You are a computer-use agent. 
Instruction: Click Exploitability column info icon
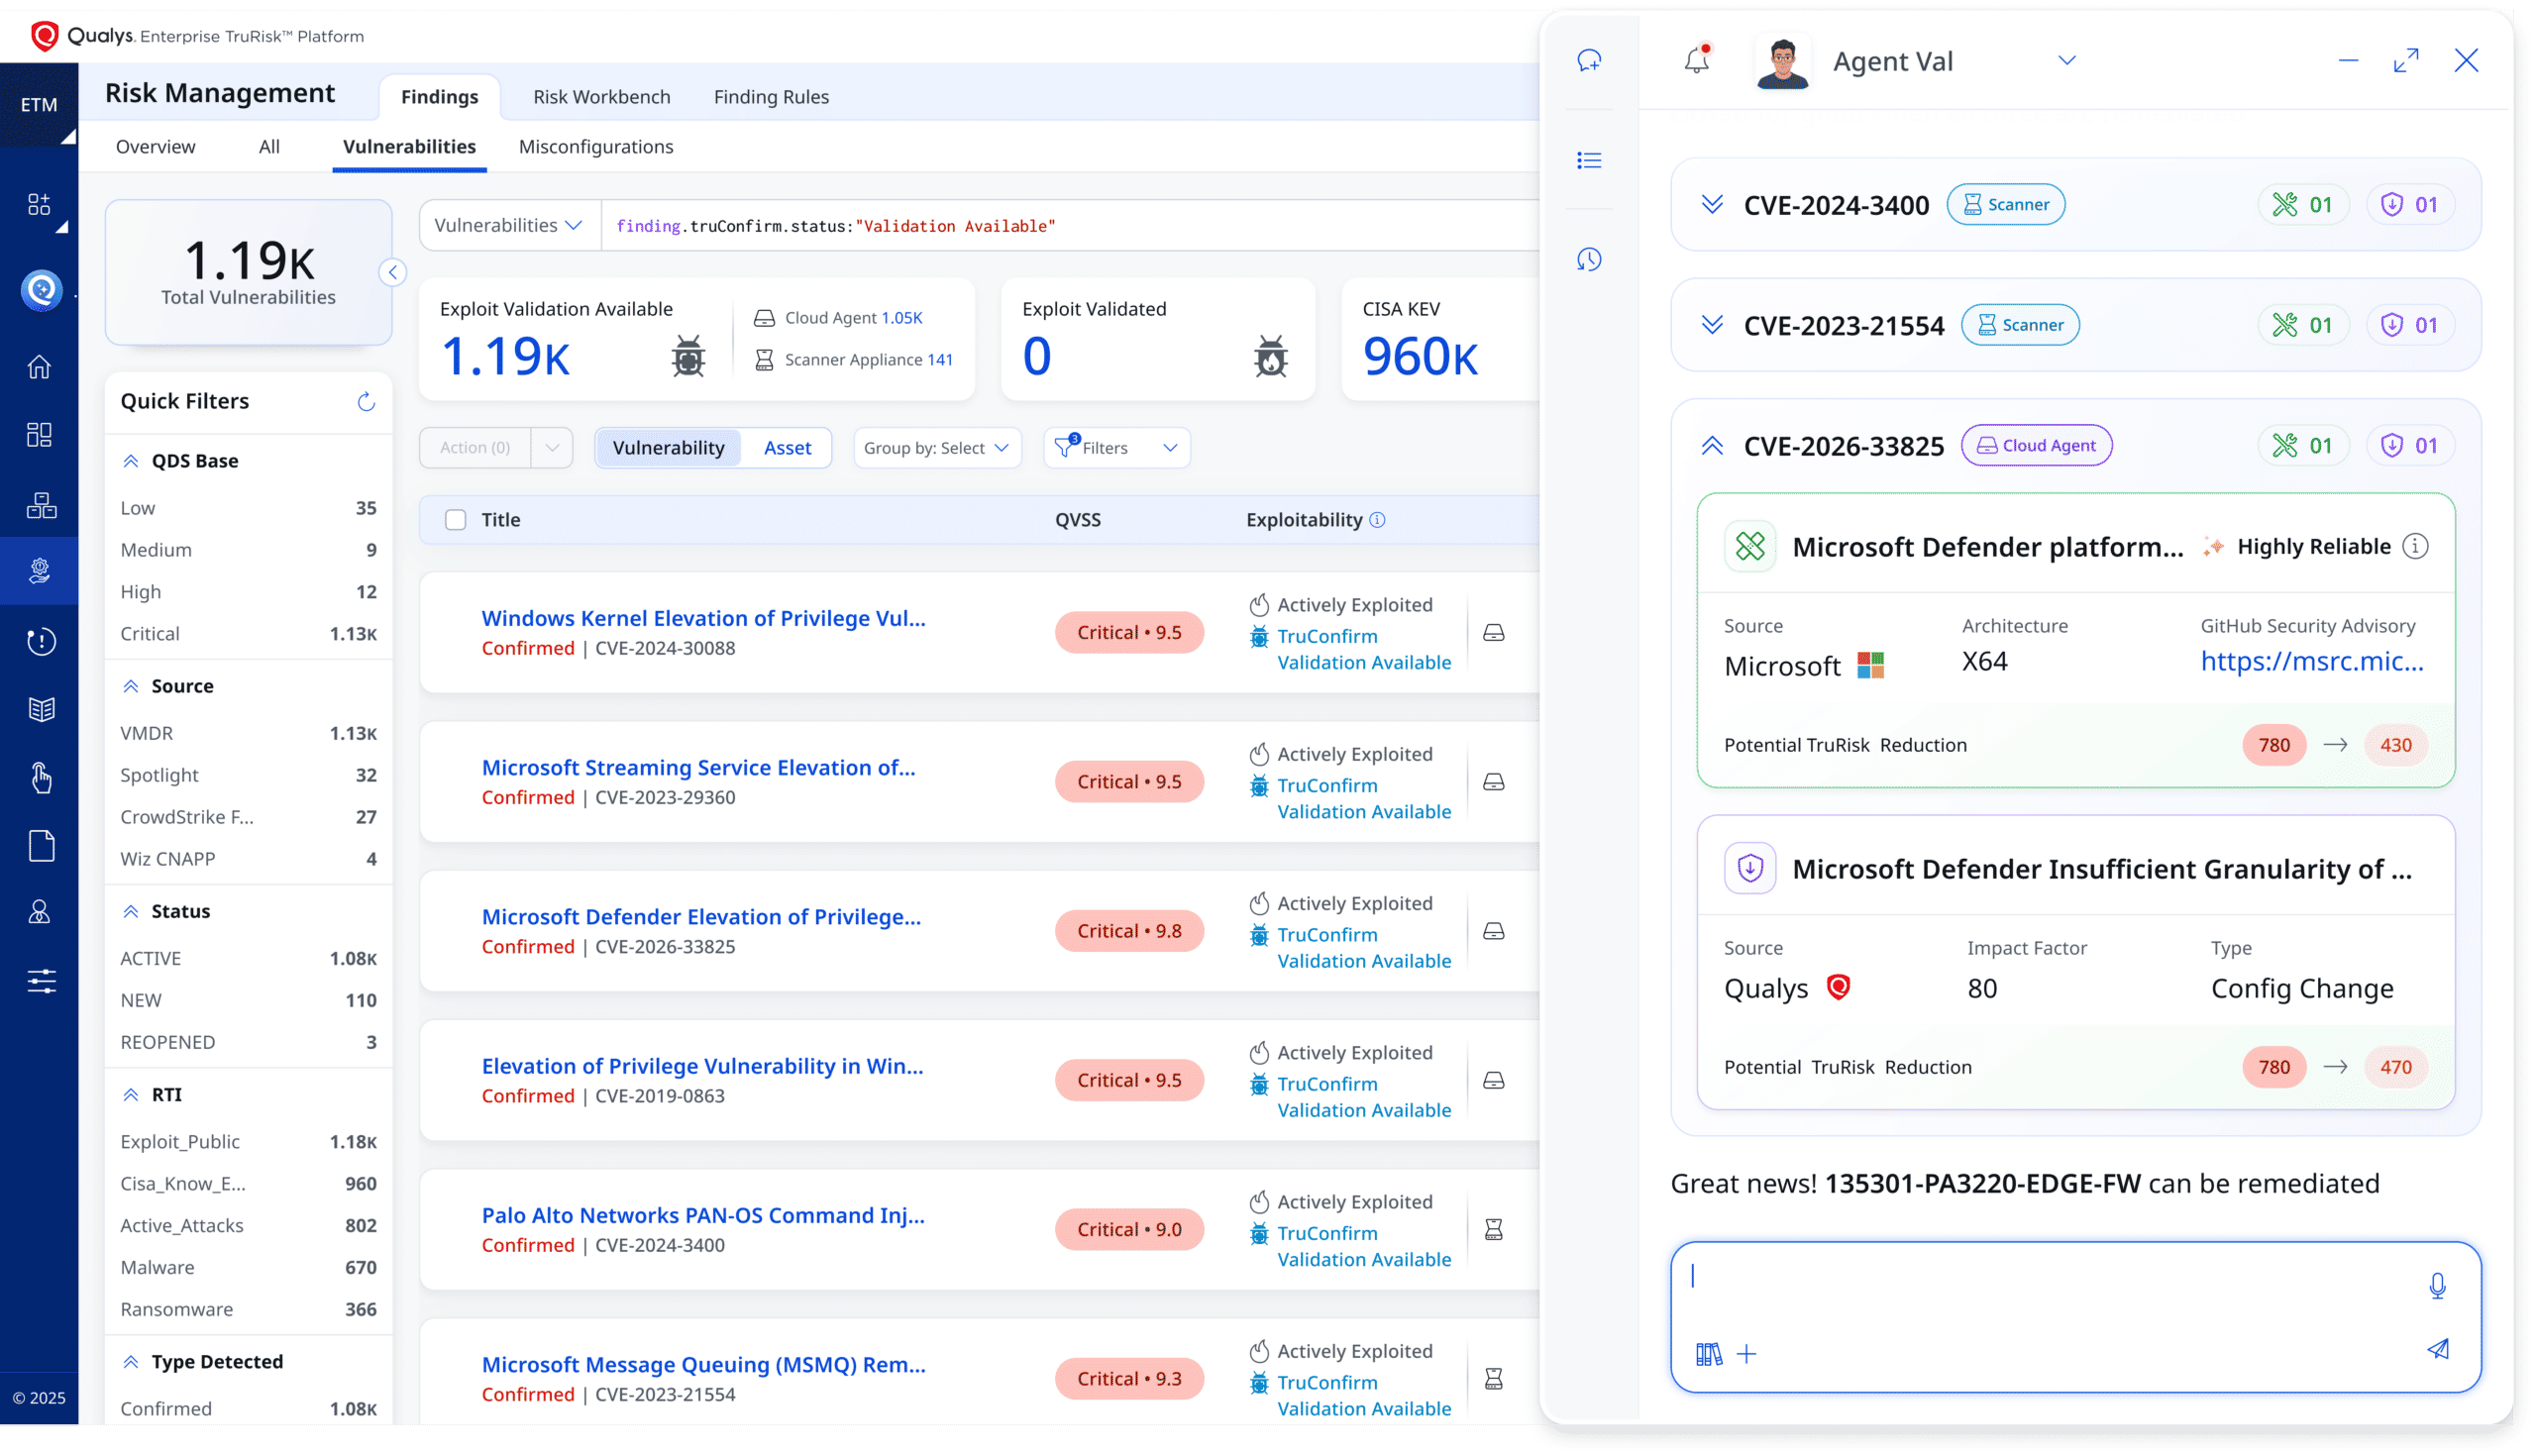click(1377, 520)
